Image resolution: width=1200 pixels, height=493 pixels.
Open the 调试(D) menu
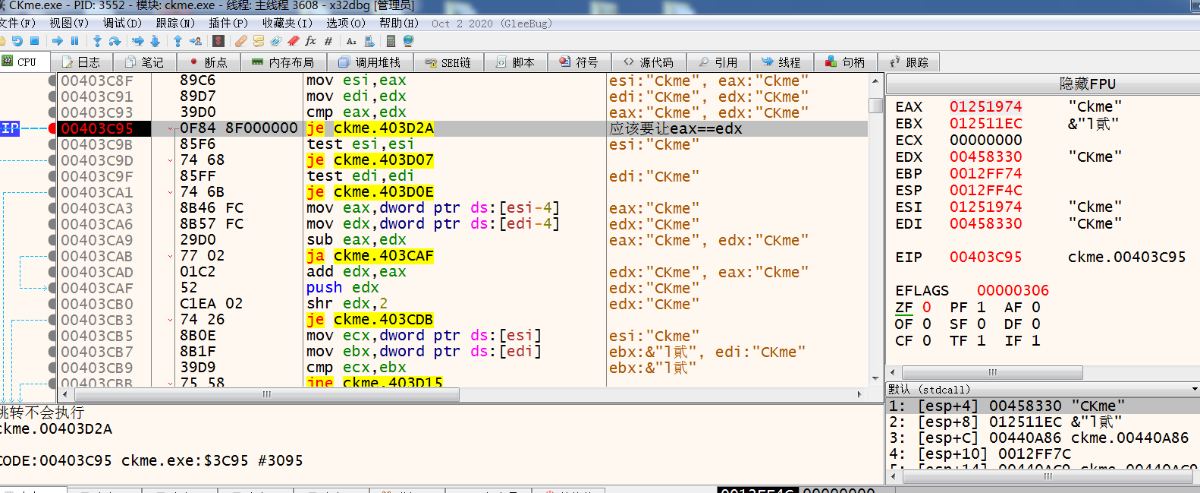121,22
